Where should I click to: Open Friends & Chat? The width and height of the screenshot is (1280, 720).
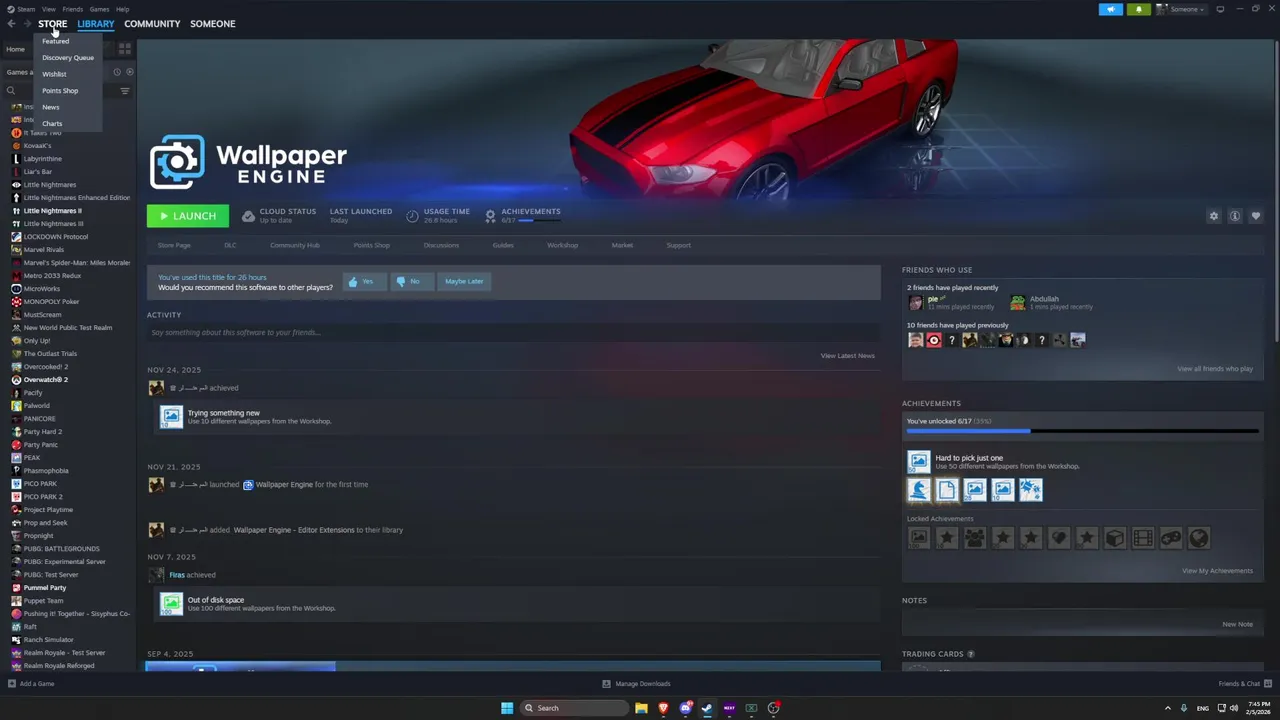point(1245,684)
